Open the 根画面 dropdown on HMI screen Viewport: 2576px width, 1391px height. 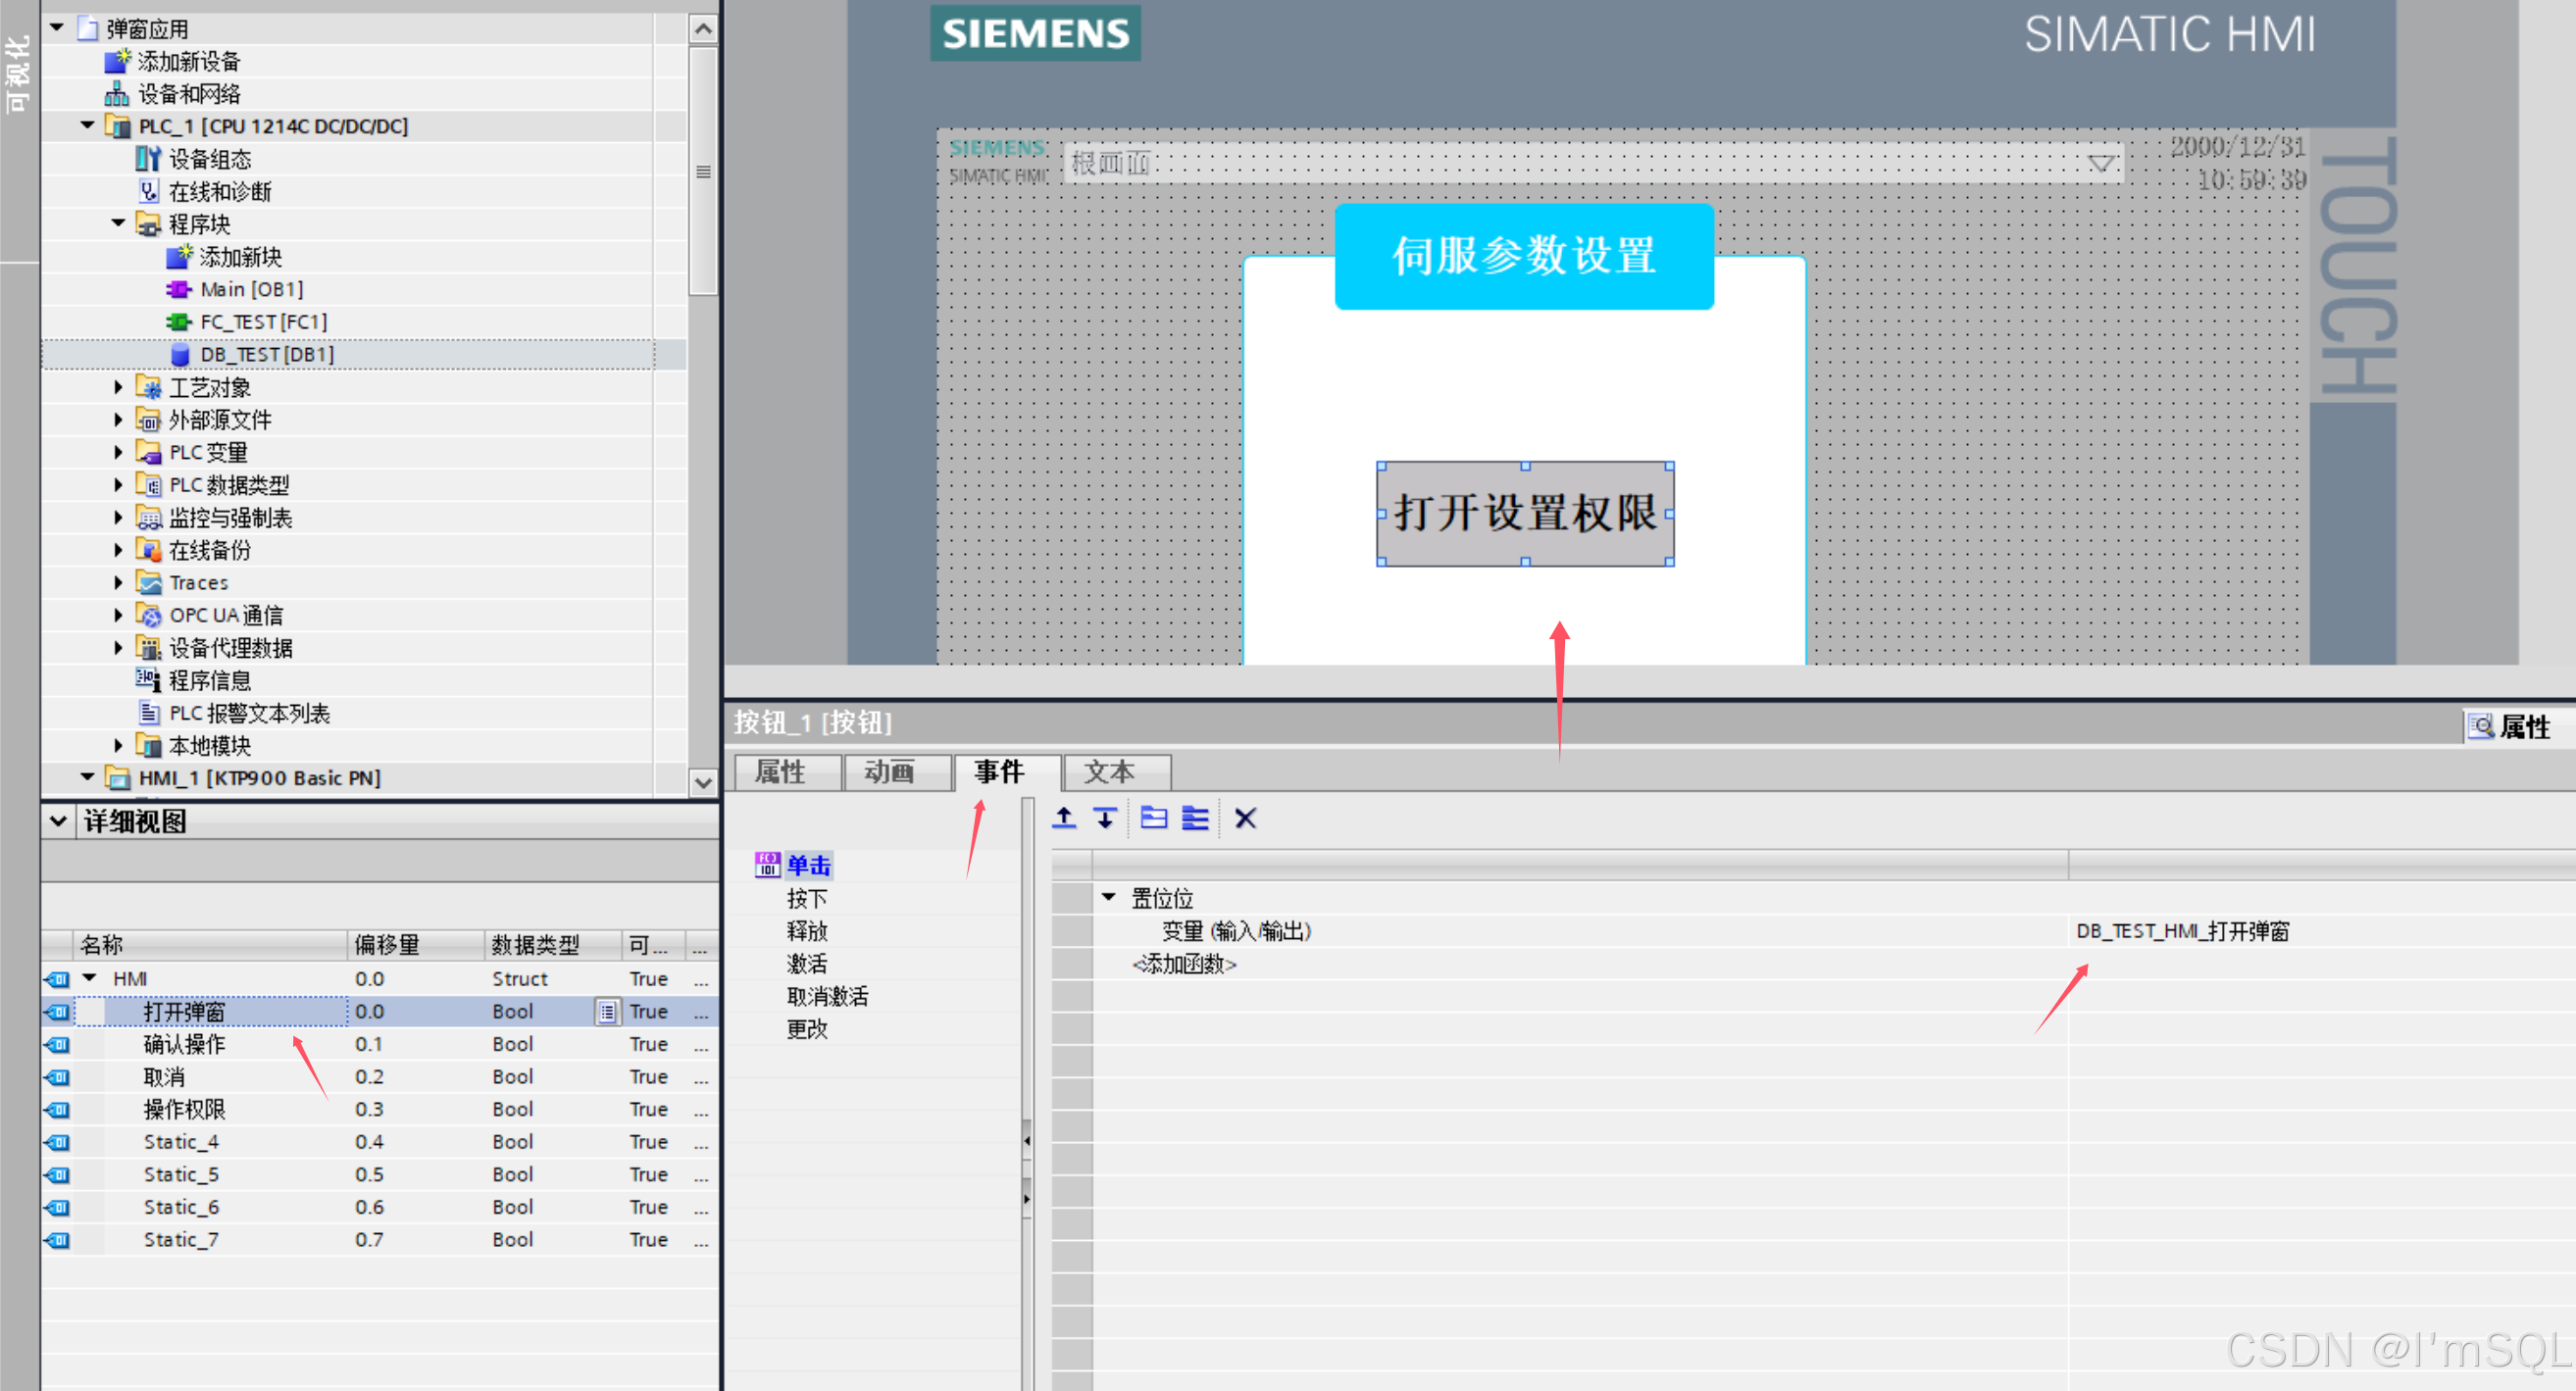2101,163
